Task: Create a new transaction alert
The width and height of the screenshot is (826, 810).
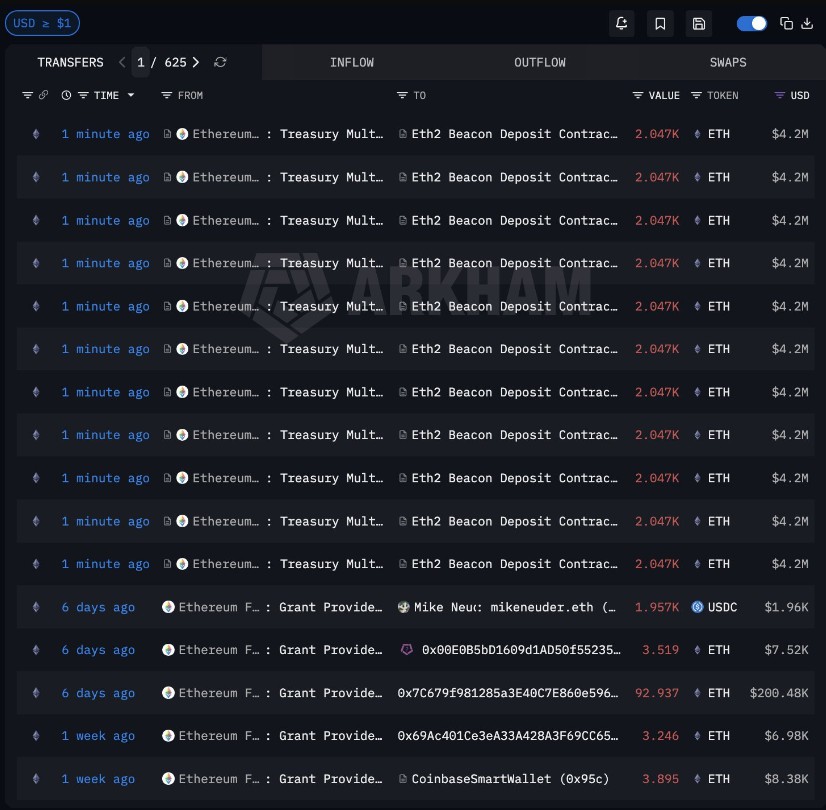Action: click(622, 23)
